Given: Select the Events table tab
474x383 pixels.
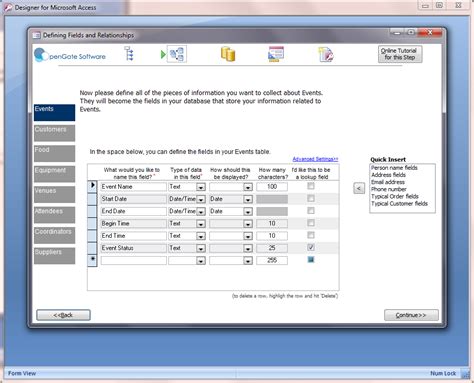Looking at the screenshot, I should pyautogui.click(x=54, y=112).
